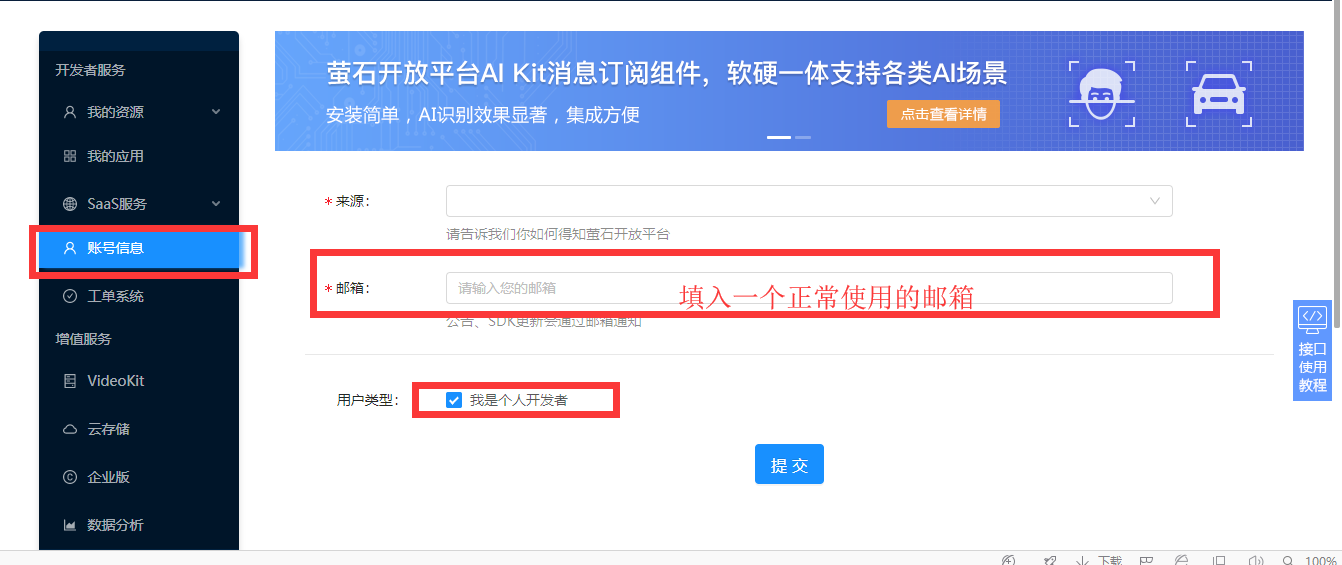Expand the 我的资源 submenu chevron
The height and width of the screenshot is (565, 1342).
click(216, 112)
